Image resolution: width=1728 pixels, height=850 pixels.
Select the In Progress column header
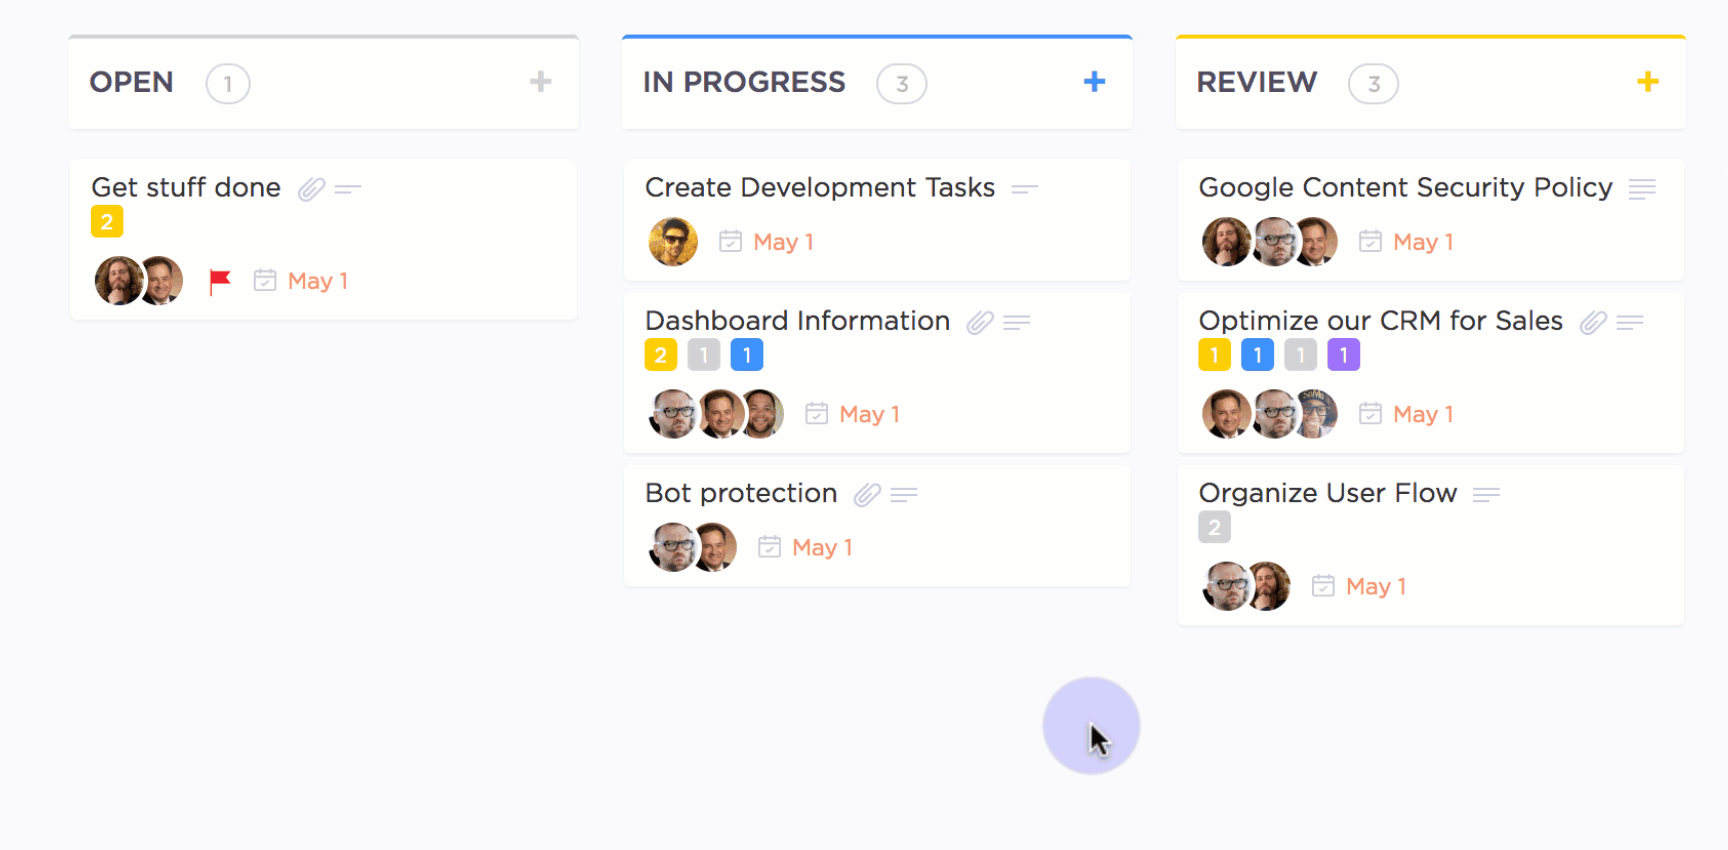[744, 82]
